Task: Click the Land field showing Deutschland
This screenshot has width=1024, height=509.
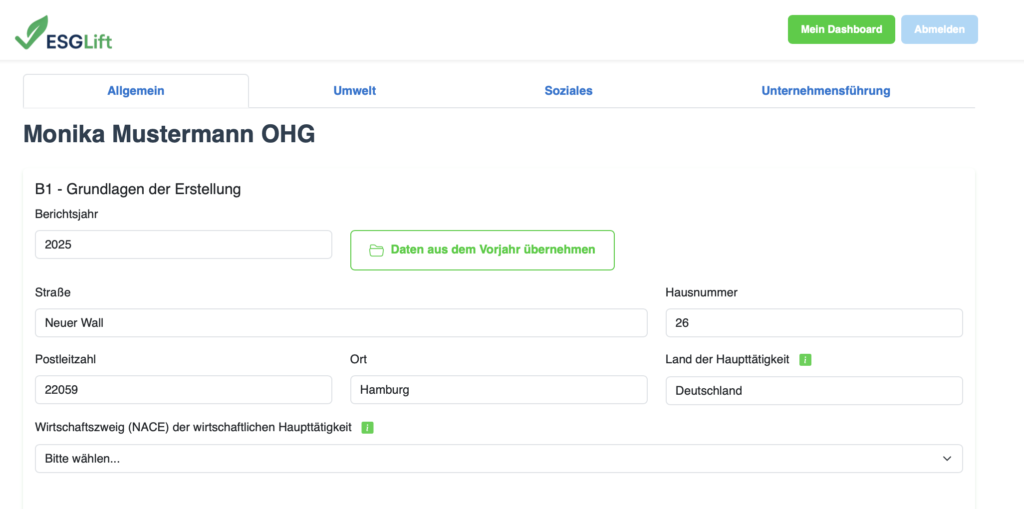Action: (813, 390)
